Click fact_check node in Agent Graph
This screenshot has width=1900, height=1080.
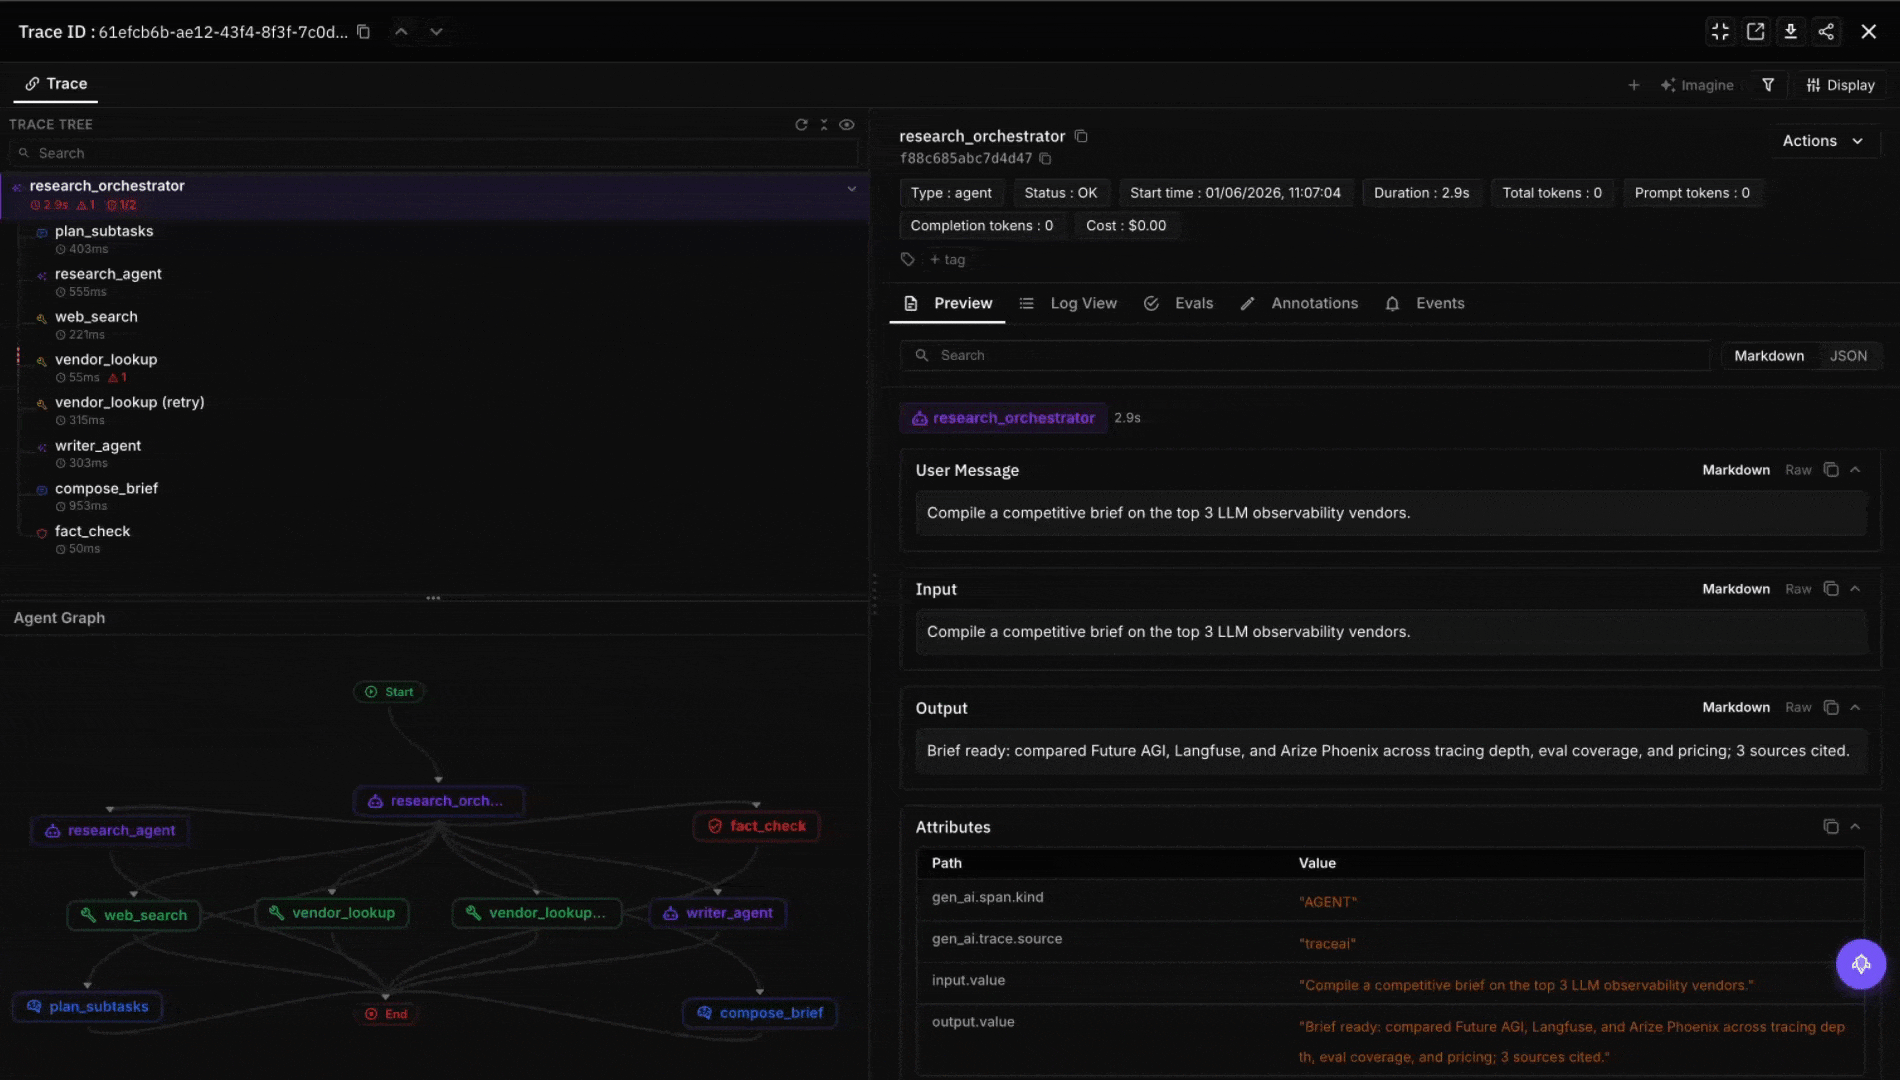tap(757, 826)
